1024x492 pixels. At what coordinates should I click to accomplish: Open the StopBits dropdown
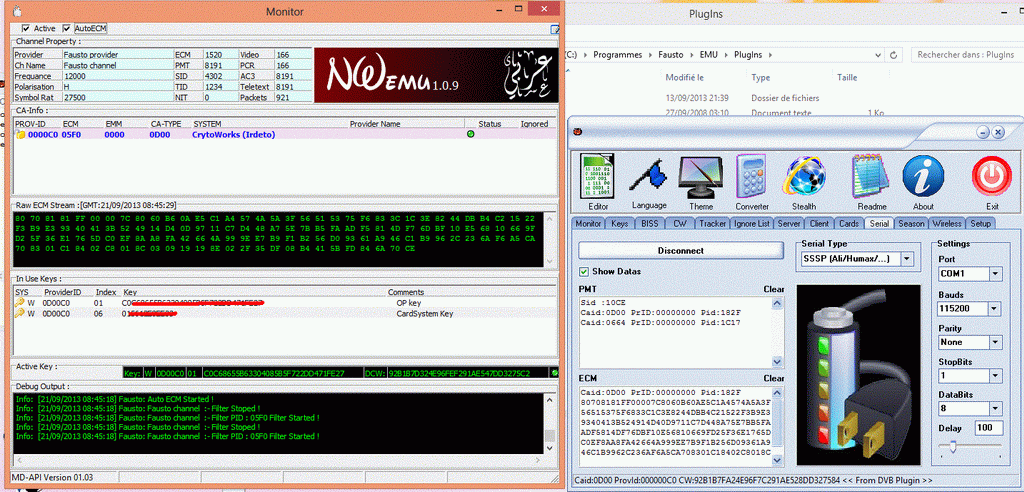[x=995, y=376]
